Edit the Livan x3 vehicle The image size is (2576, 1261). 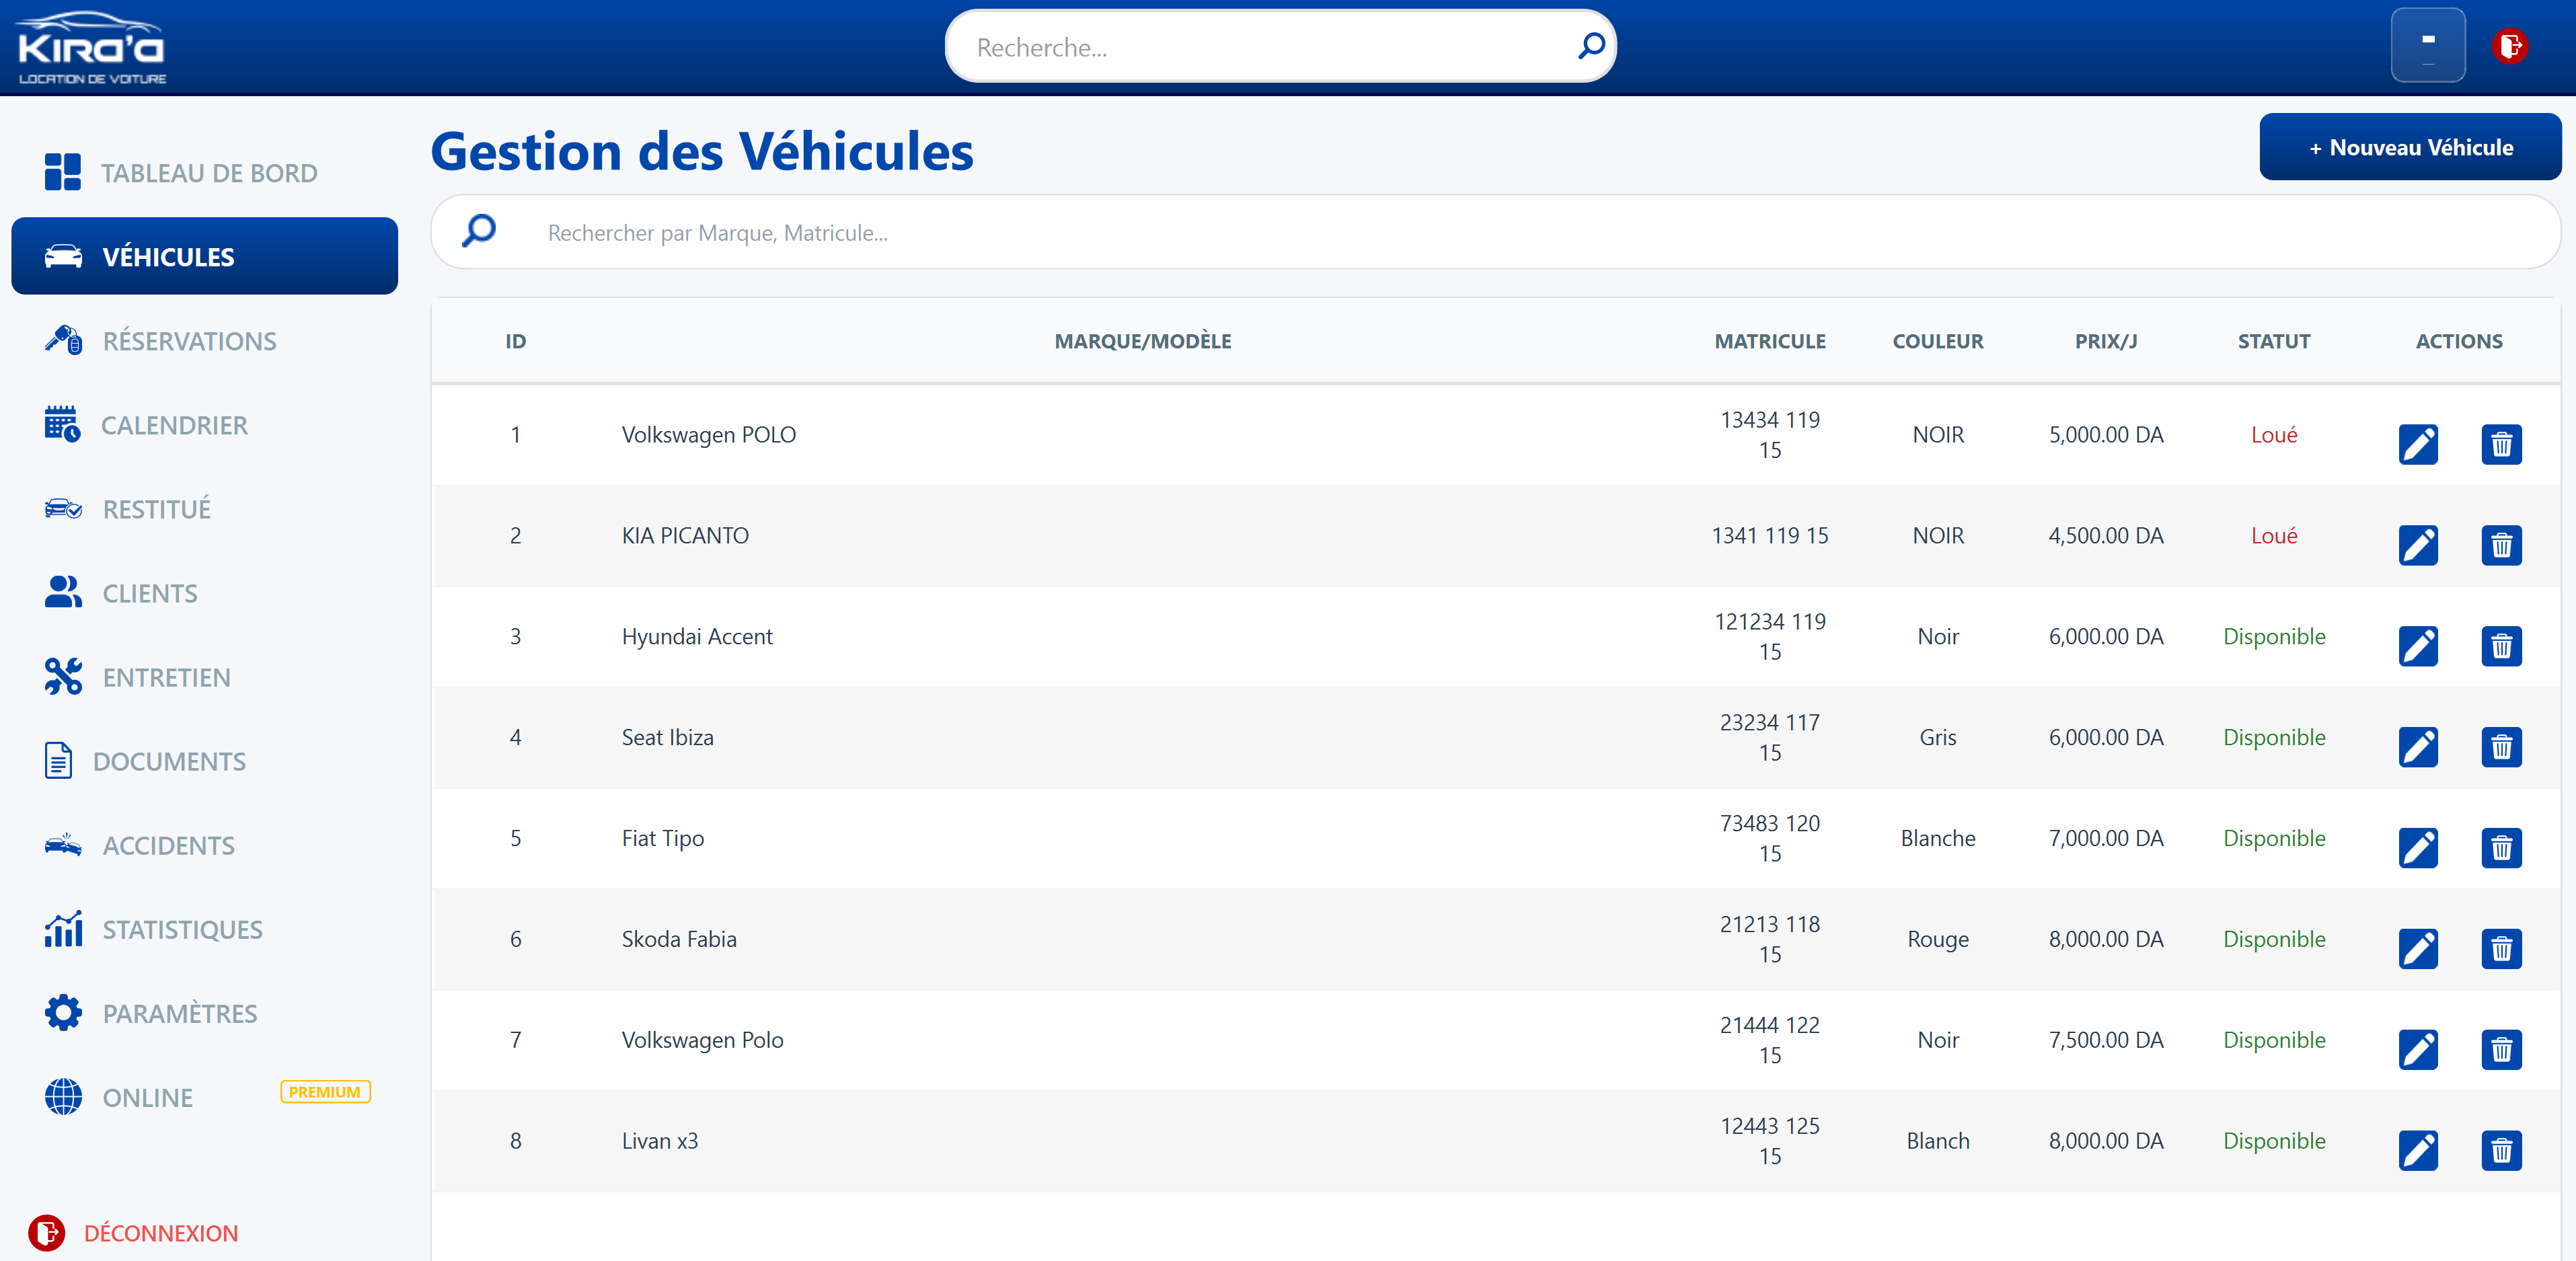click(x=2418, y=1151)
